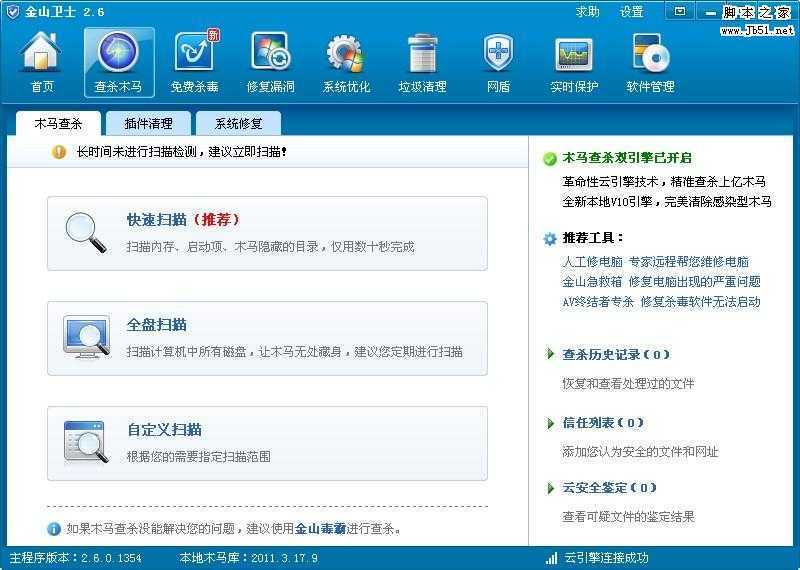Screen dimensions: 800x570
Task: Expand arrow beside 查杀历史记录
Action: (x=550, y=354)
